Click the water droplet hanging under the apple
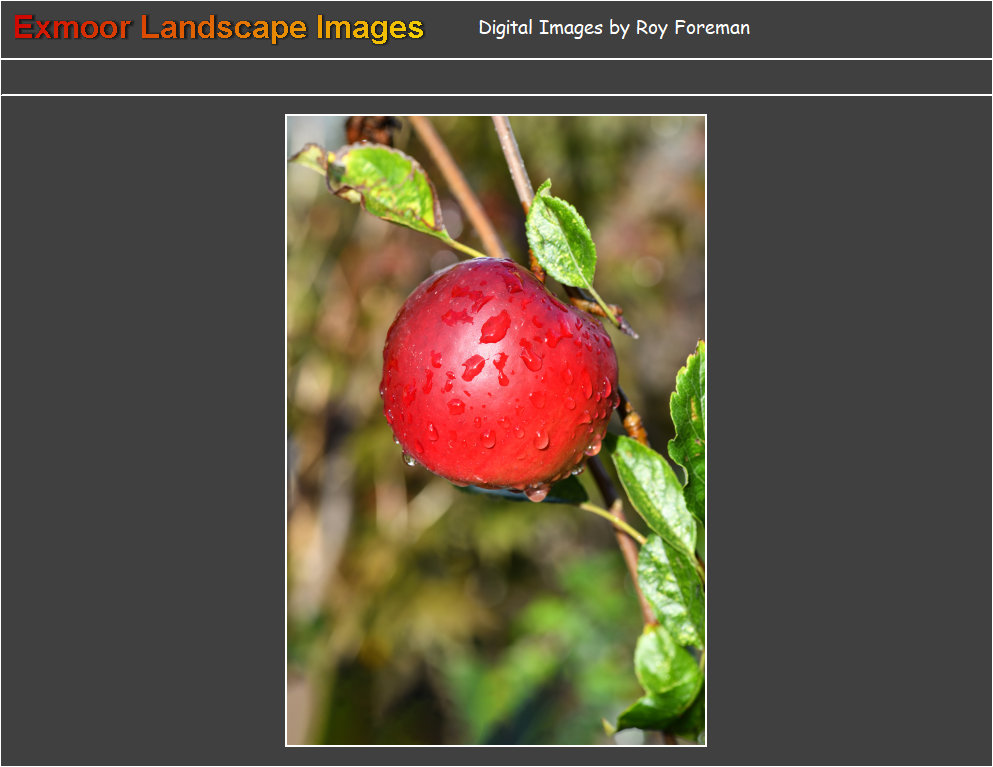The width and height of the screenshot is (993, 767). (537, 492)
